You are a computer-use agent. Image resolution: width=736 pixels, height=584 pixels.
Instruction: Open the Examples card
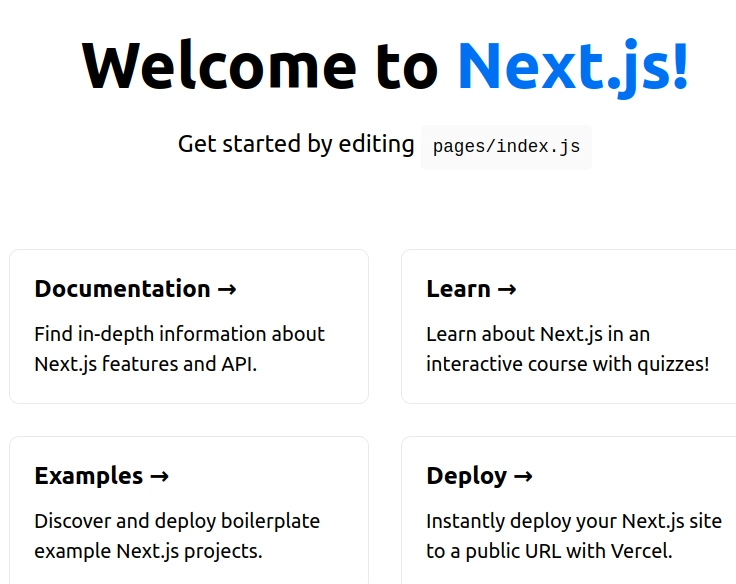click(189, 510)
